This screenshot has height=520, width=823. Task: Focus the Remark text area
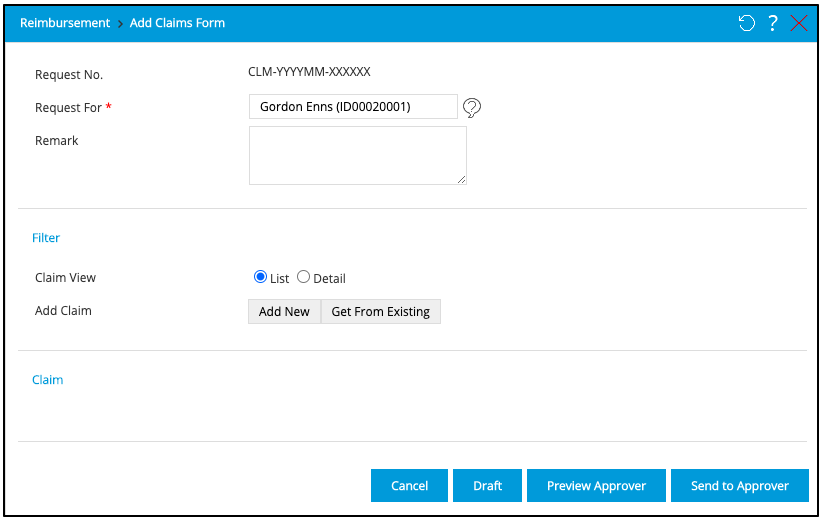pyautogui.click(x=357, y=155)
